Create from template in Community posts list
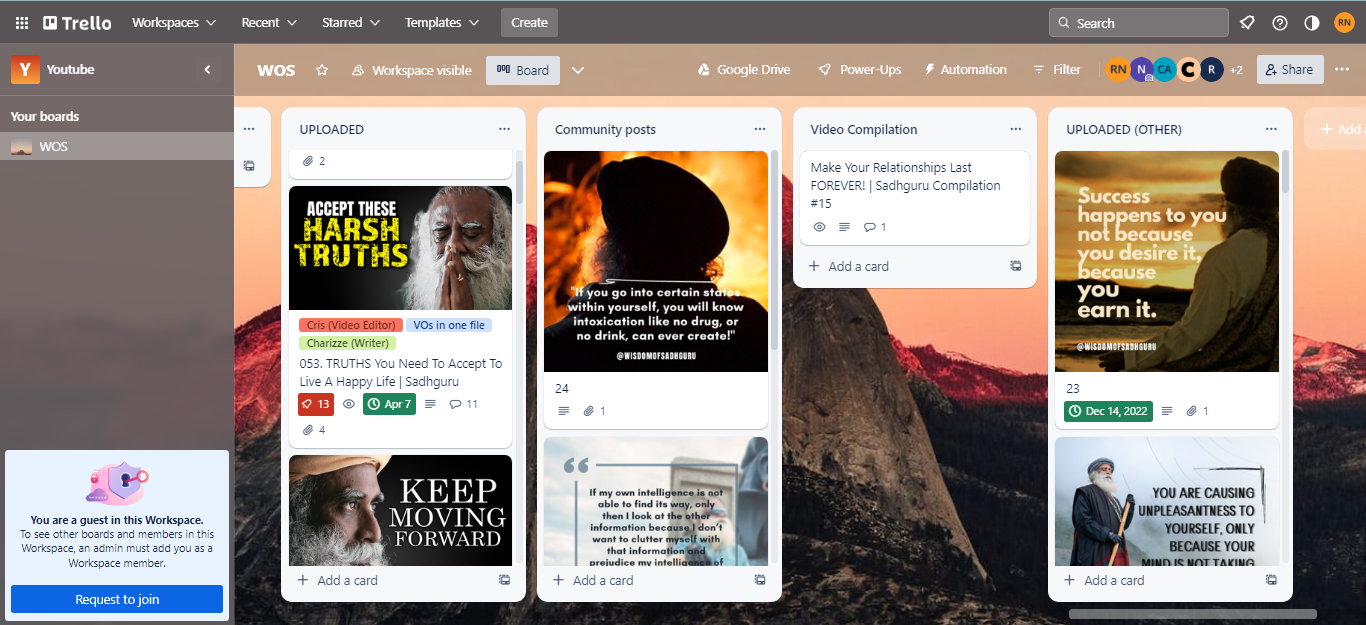The height and width of the screenshot is (625, 1366). tap(760, 580)
